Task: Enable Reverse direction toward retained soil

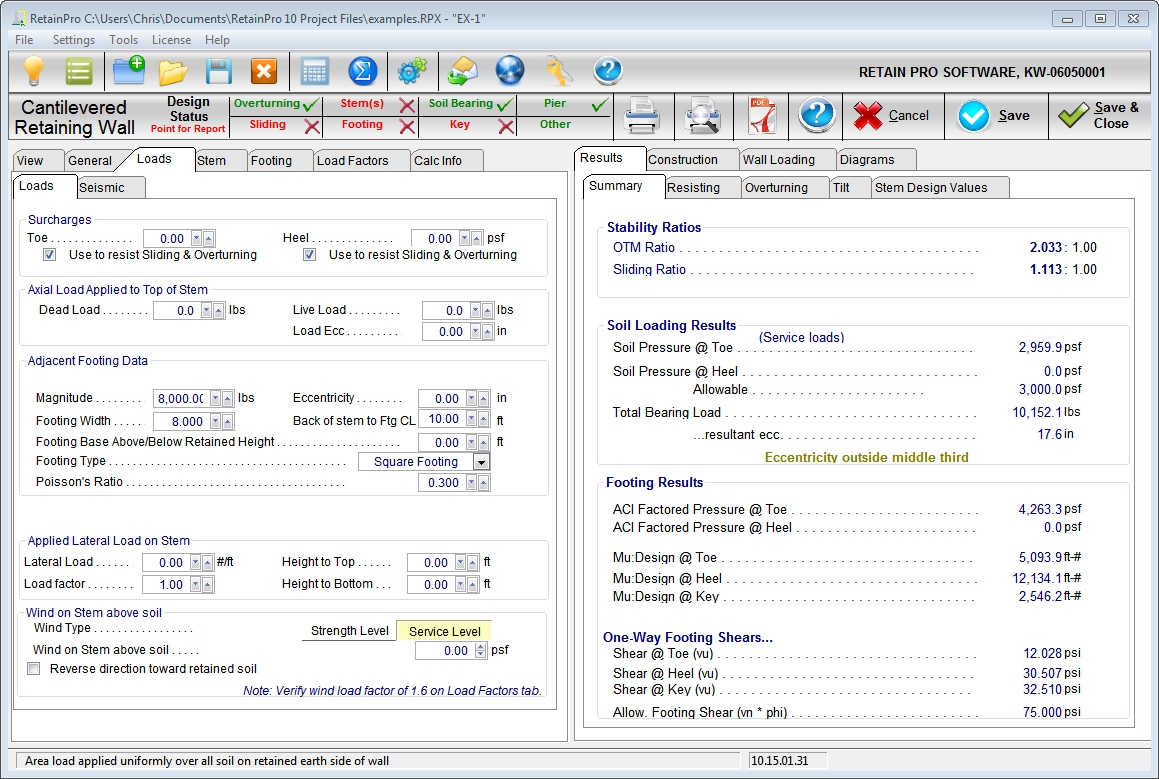Action: click(34, 669)
